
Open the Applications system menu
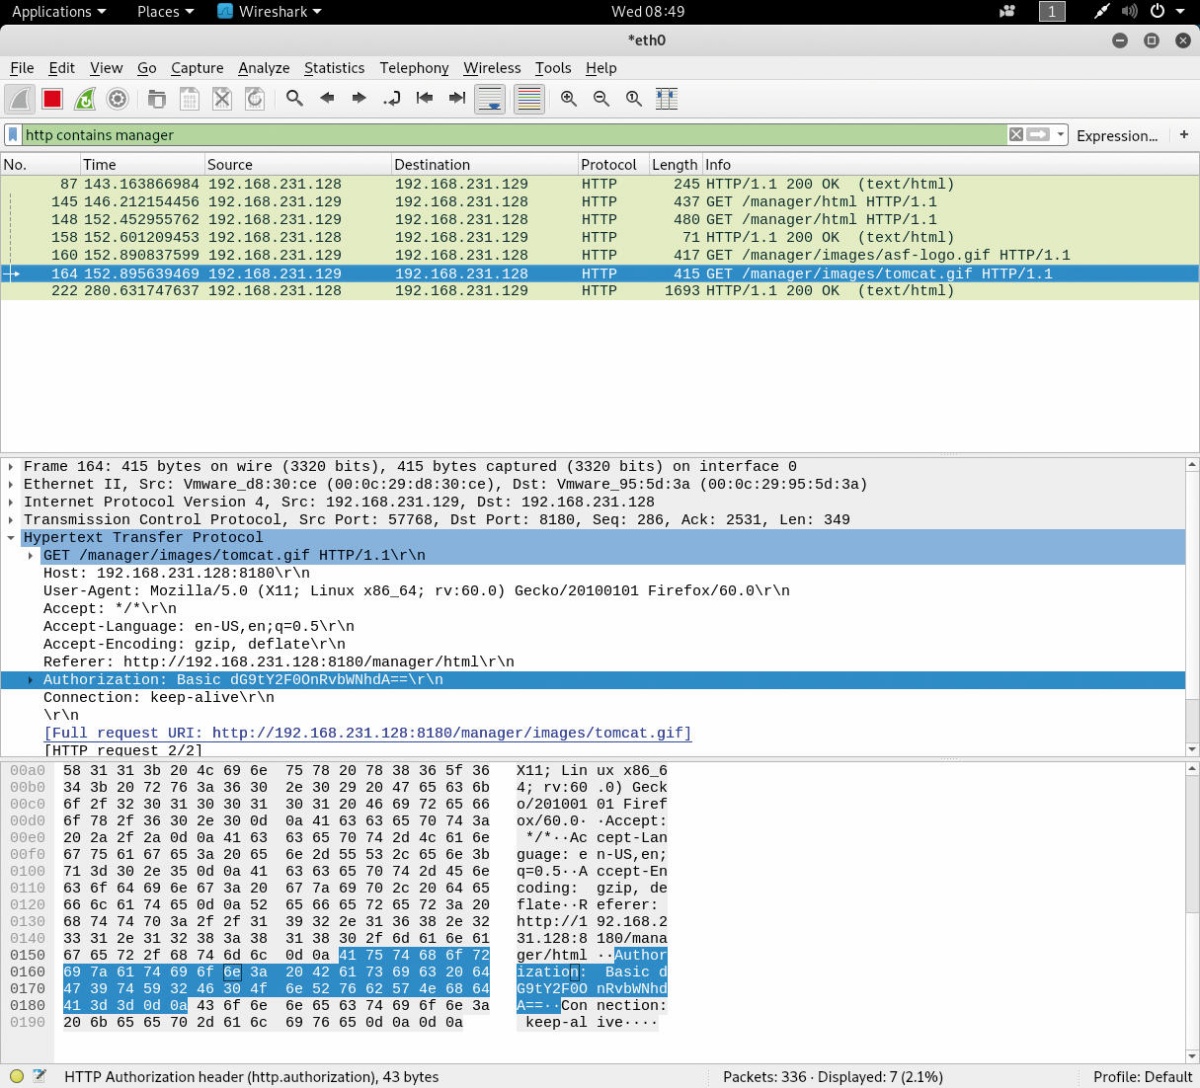coord(59,12)
